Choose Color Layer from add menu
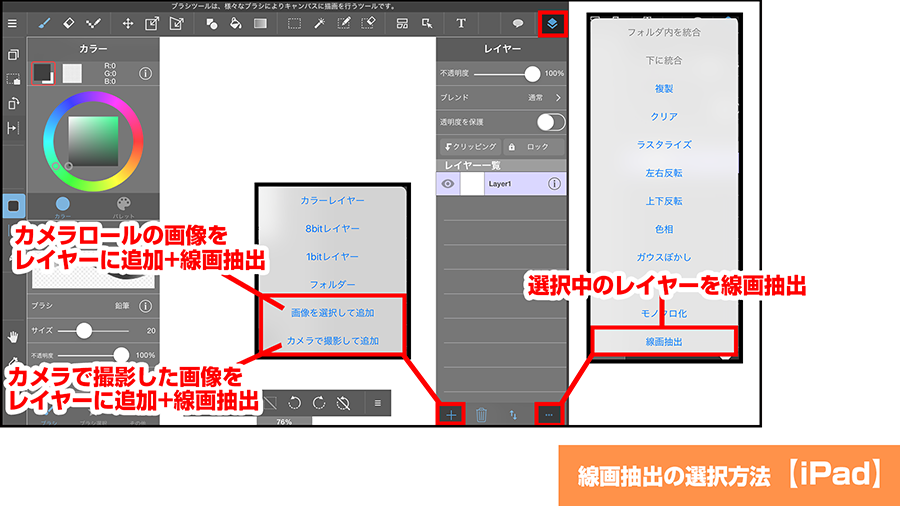 pos(332,200)
